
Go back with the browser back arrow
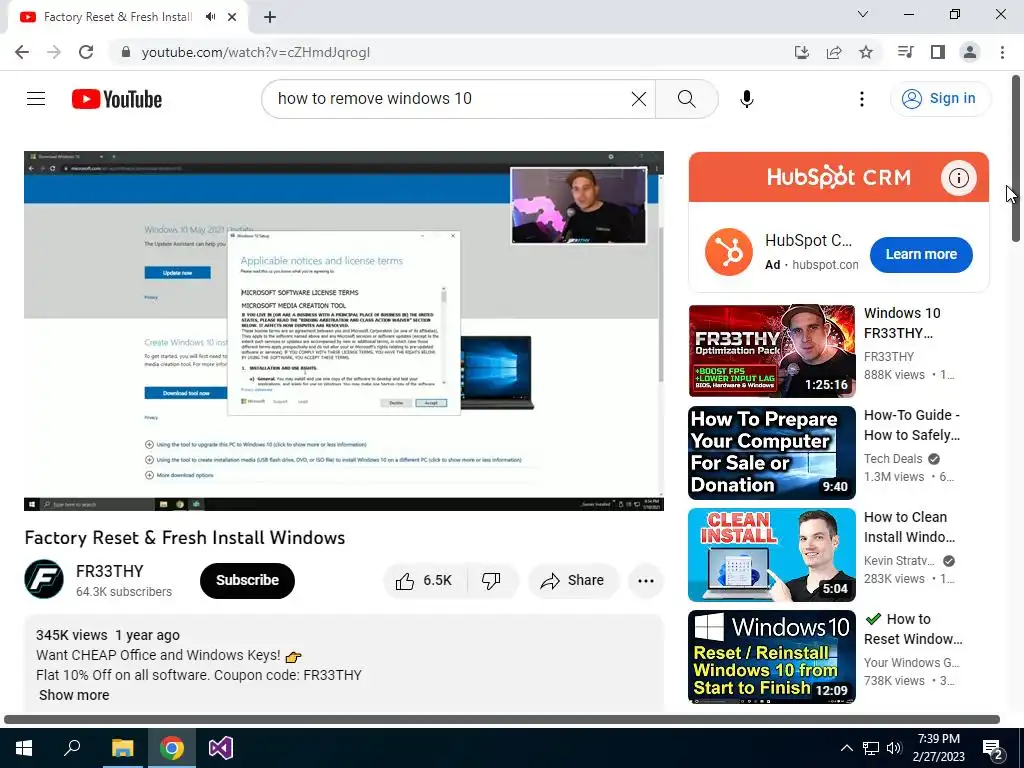coord(22,52)
